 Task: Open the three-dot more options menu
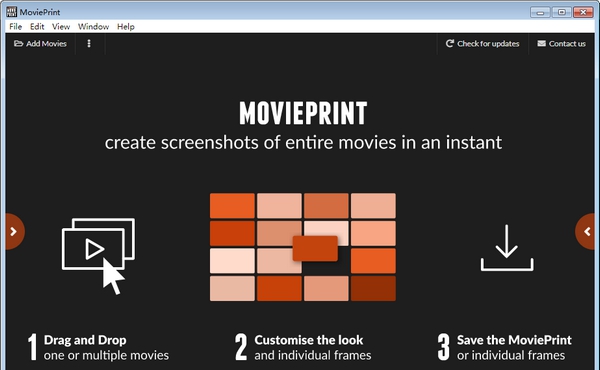tap(89, 44)
